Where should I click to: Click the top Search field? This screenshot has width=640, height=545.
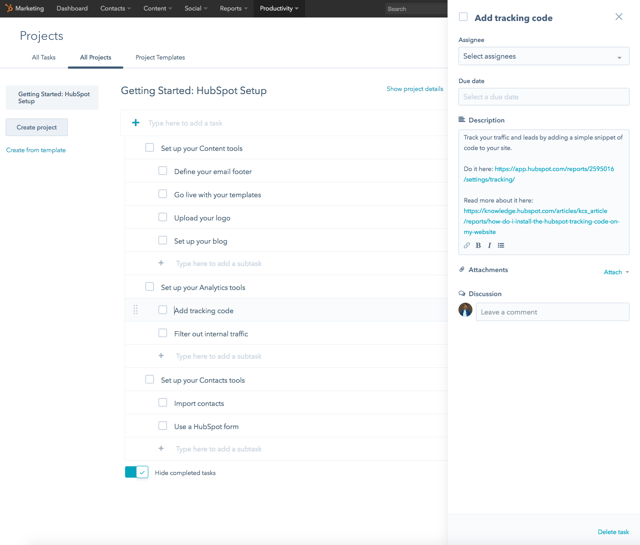416,9
